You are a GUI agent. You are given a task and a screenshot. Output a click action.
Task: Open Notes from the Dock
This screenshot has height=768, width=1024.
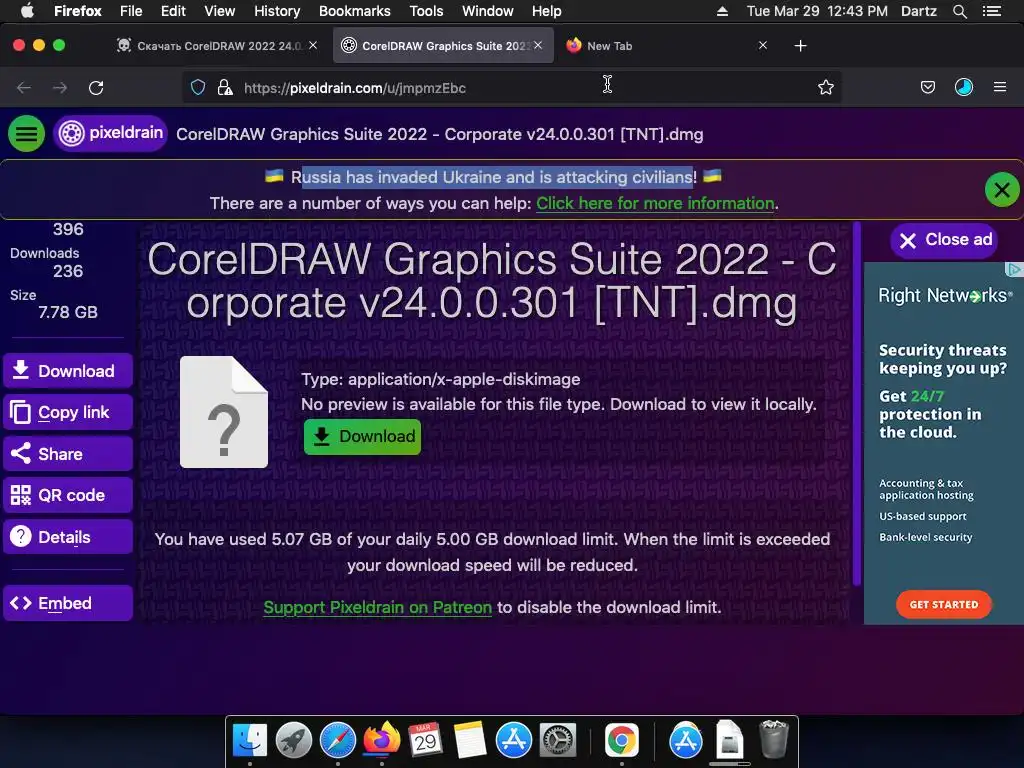click(470, 740)
